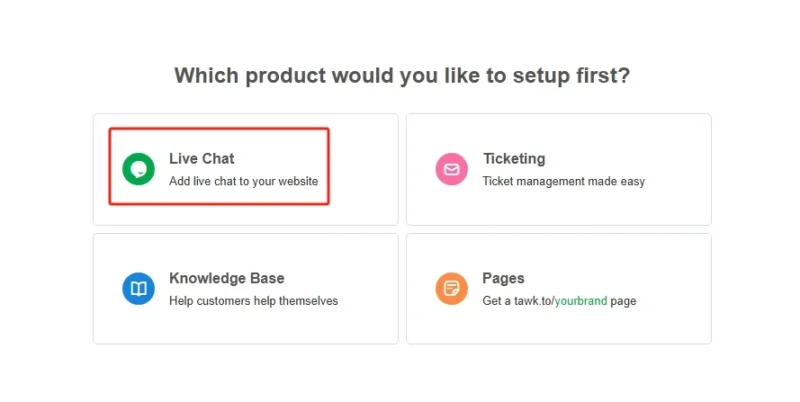Select the Ticketing title text
The height and width of the screenshot is (402, 800).
click(514, 159)
